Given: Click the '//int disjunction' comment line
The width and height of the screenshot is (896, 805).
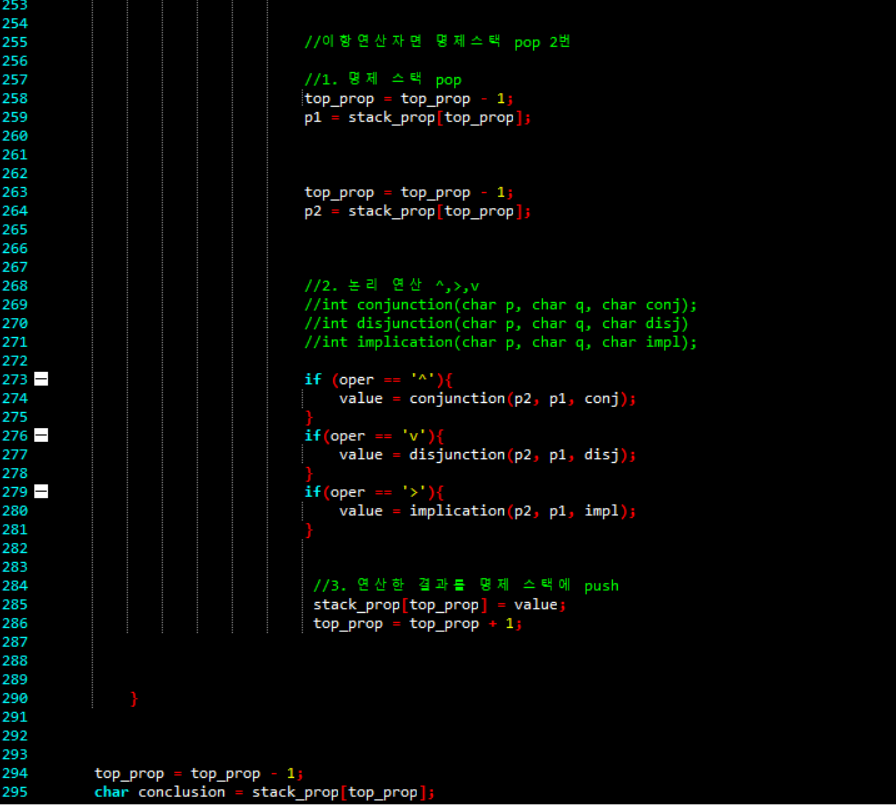Looking at the screenshot, I should point(497,324).
